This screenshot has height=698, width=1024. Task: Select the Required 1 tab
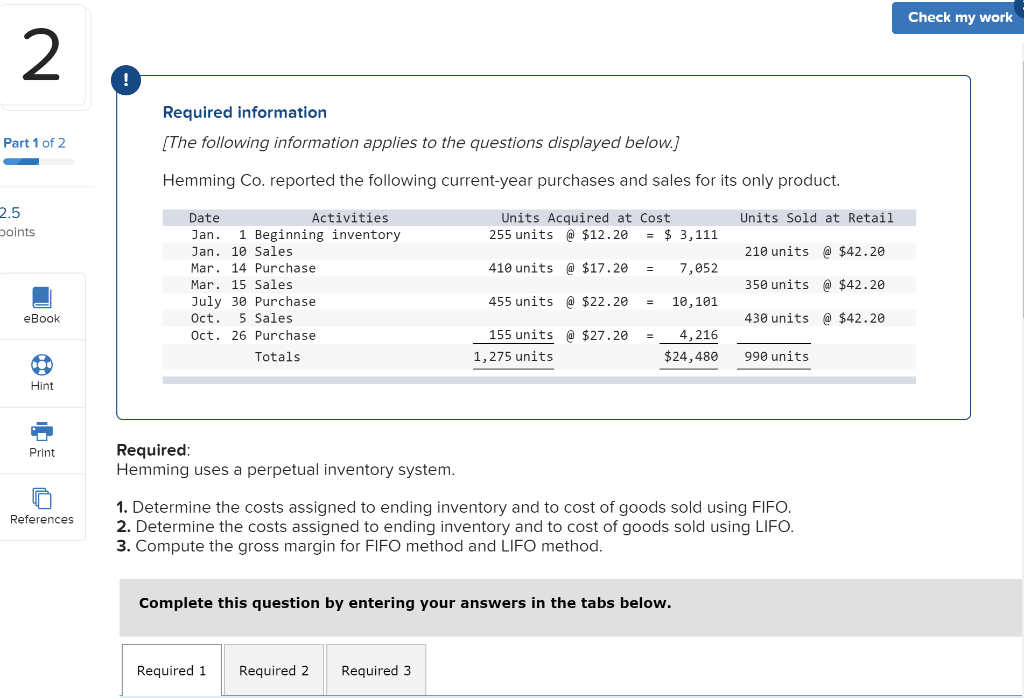[171, 670]
